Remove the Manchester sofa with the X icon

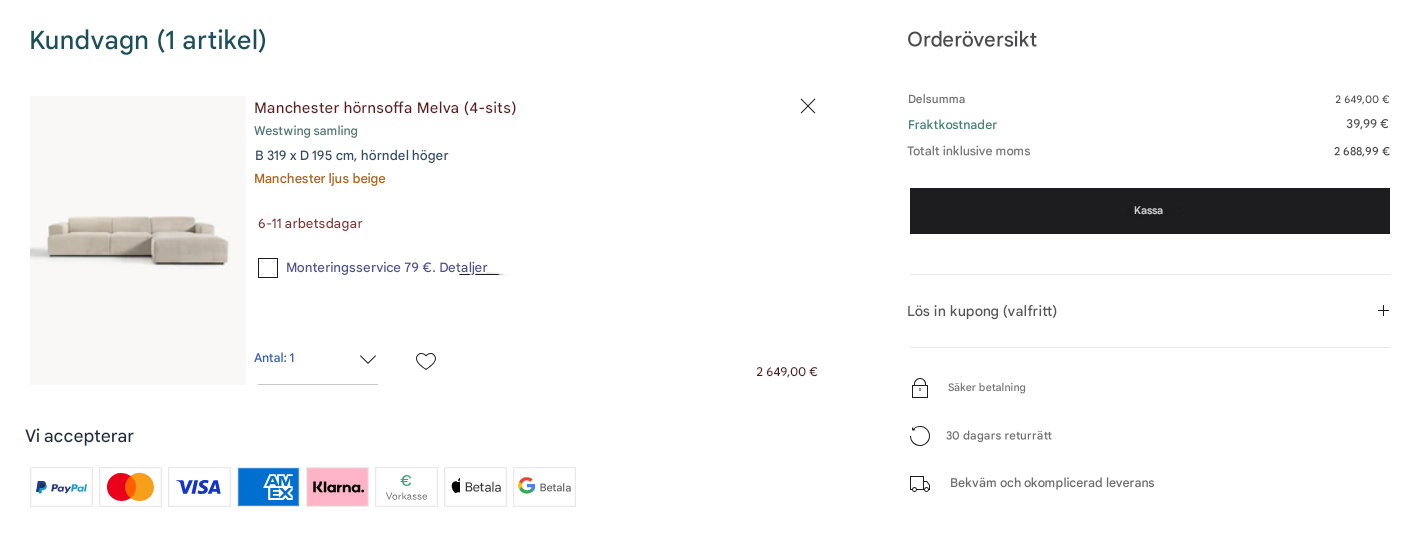pyautogui.click(x=808, y=106)
